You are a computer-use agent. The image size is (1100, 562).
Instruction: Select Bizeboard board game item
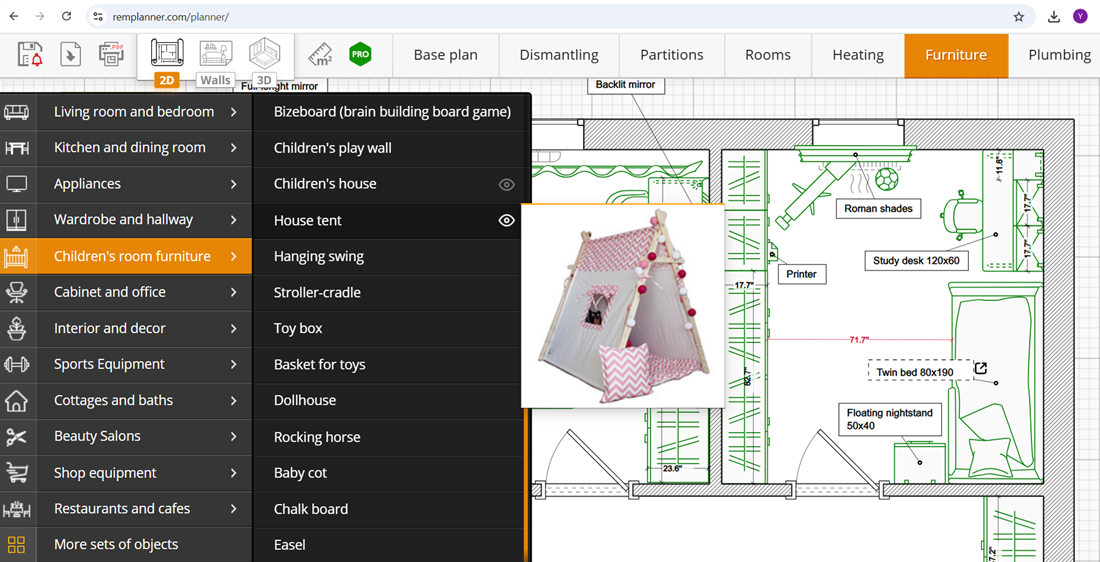[x=391, y=112]
